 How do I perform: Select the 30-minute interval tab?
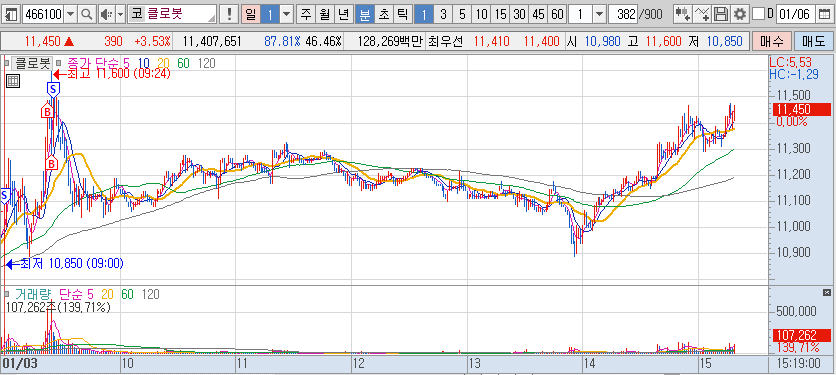coord(519,14)
